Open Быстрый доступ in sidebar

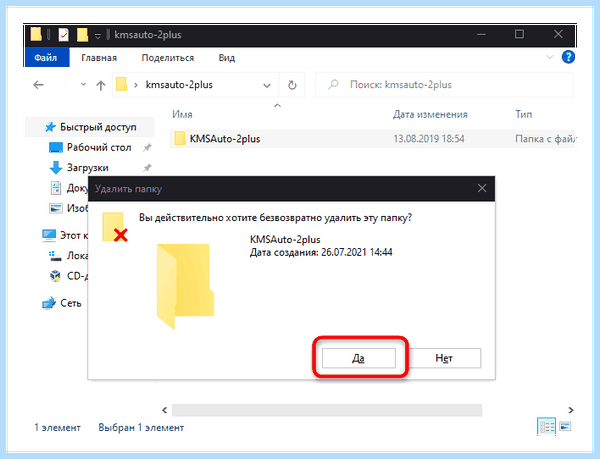(x=90, y=127)
